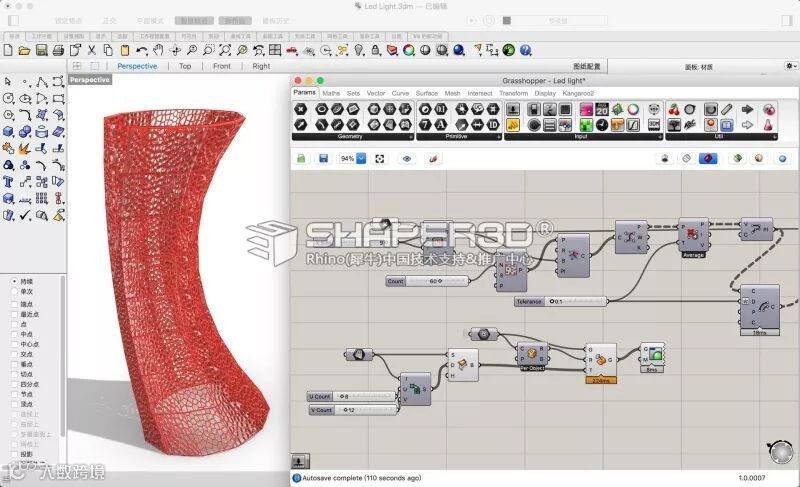Image resolution: width=800 pixels, height=487 pixels.
Task: Save Grasshopper definition with blue disk
Action: point(323,159)
